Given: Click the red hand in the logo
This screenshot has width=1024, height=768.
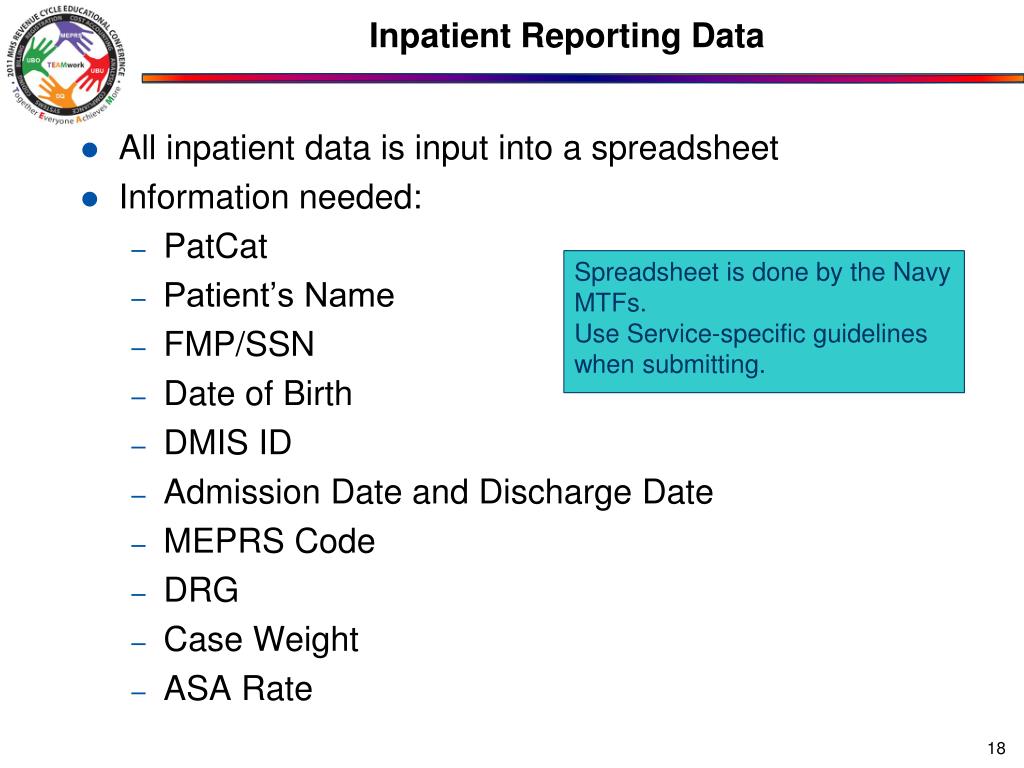Looking at the screenshot, I should (94, 72).
